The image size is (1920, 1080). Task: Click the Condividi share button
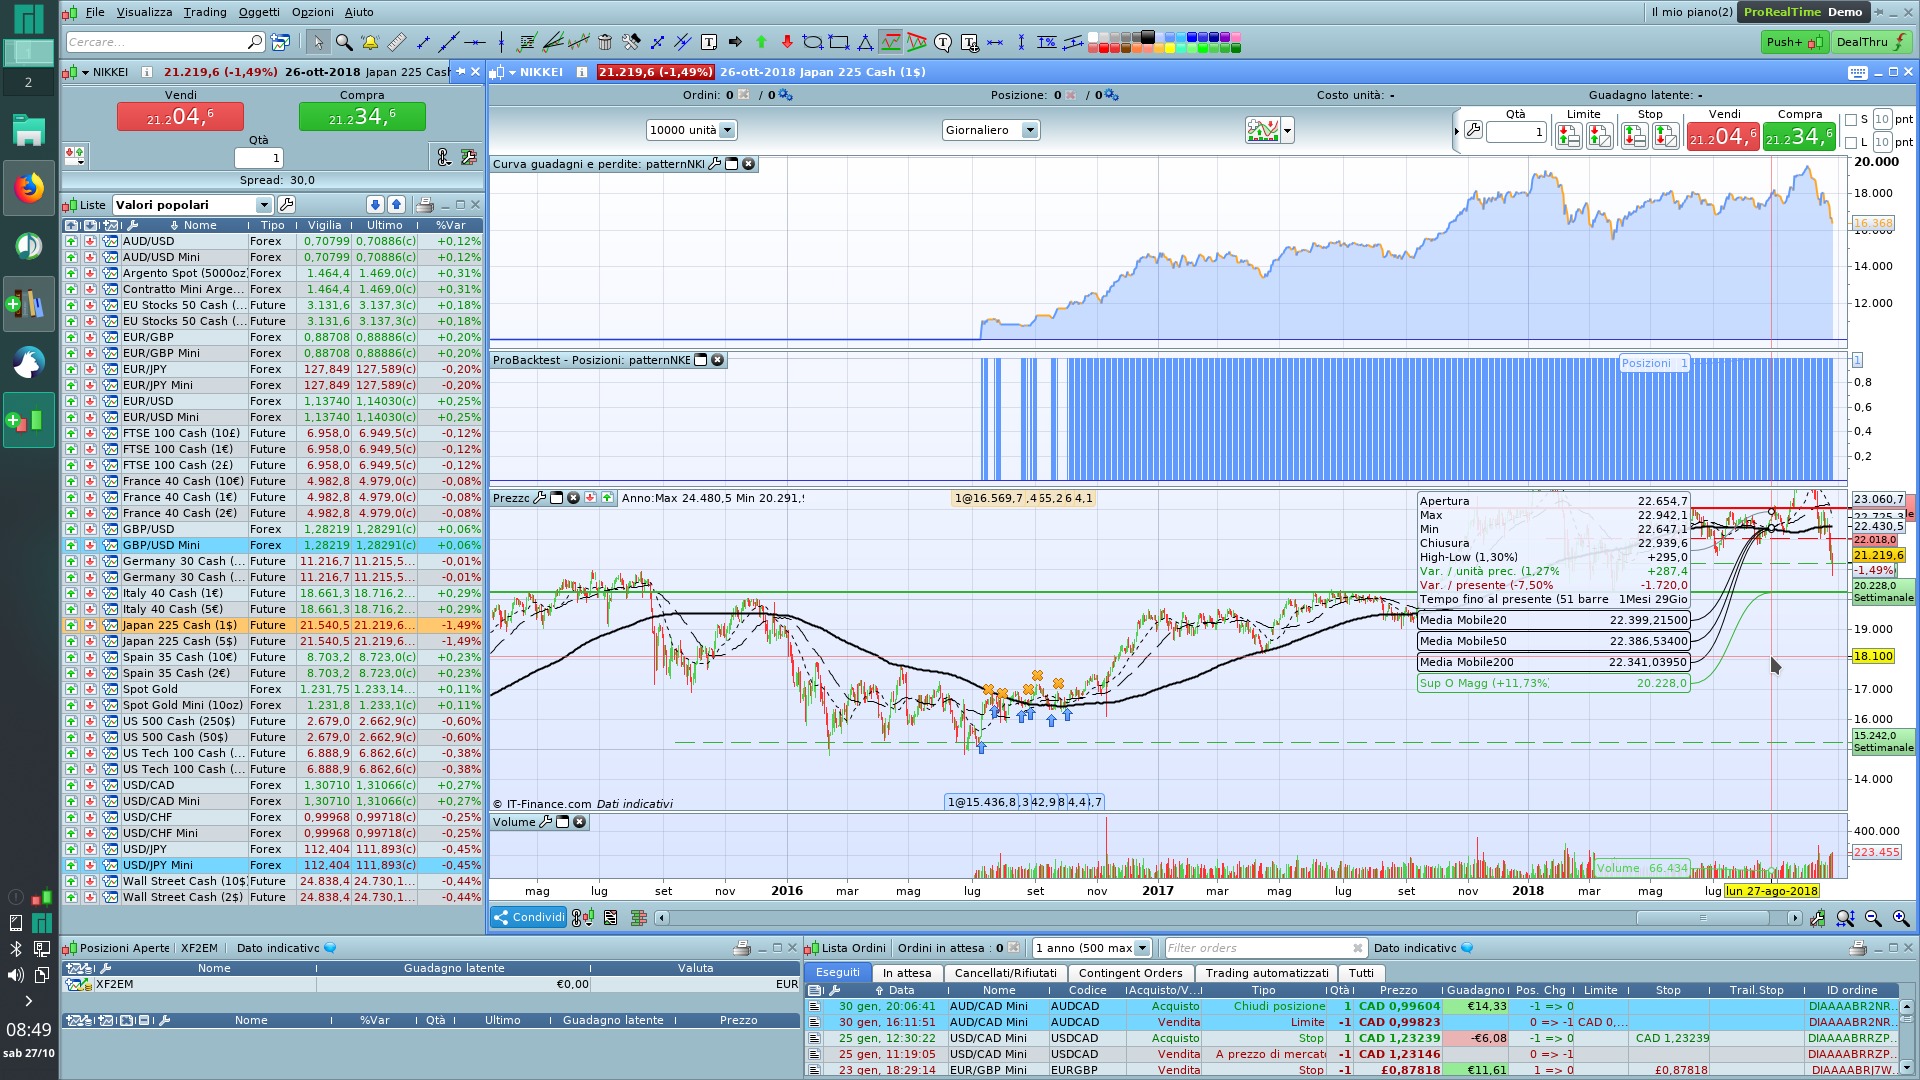coord(529,917)
